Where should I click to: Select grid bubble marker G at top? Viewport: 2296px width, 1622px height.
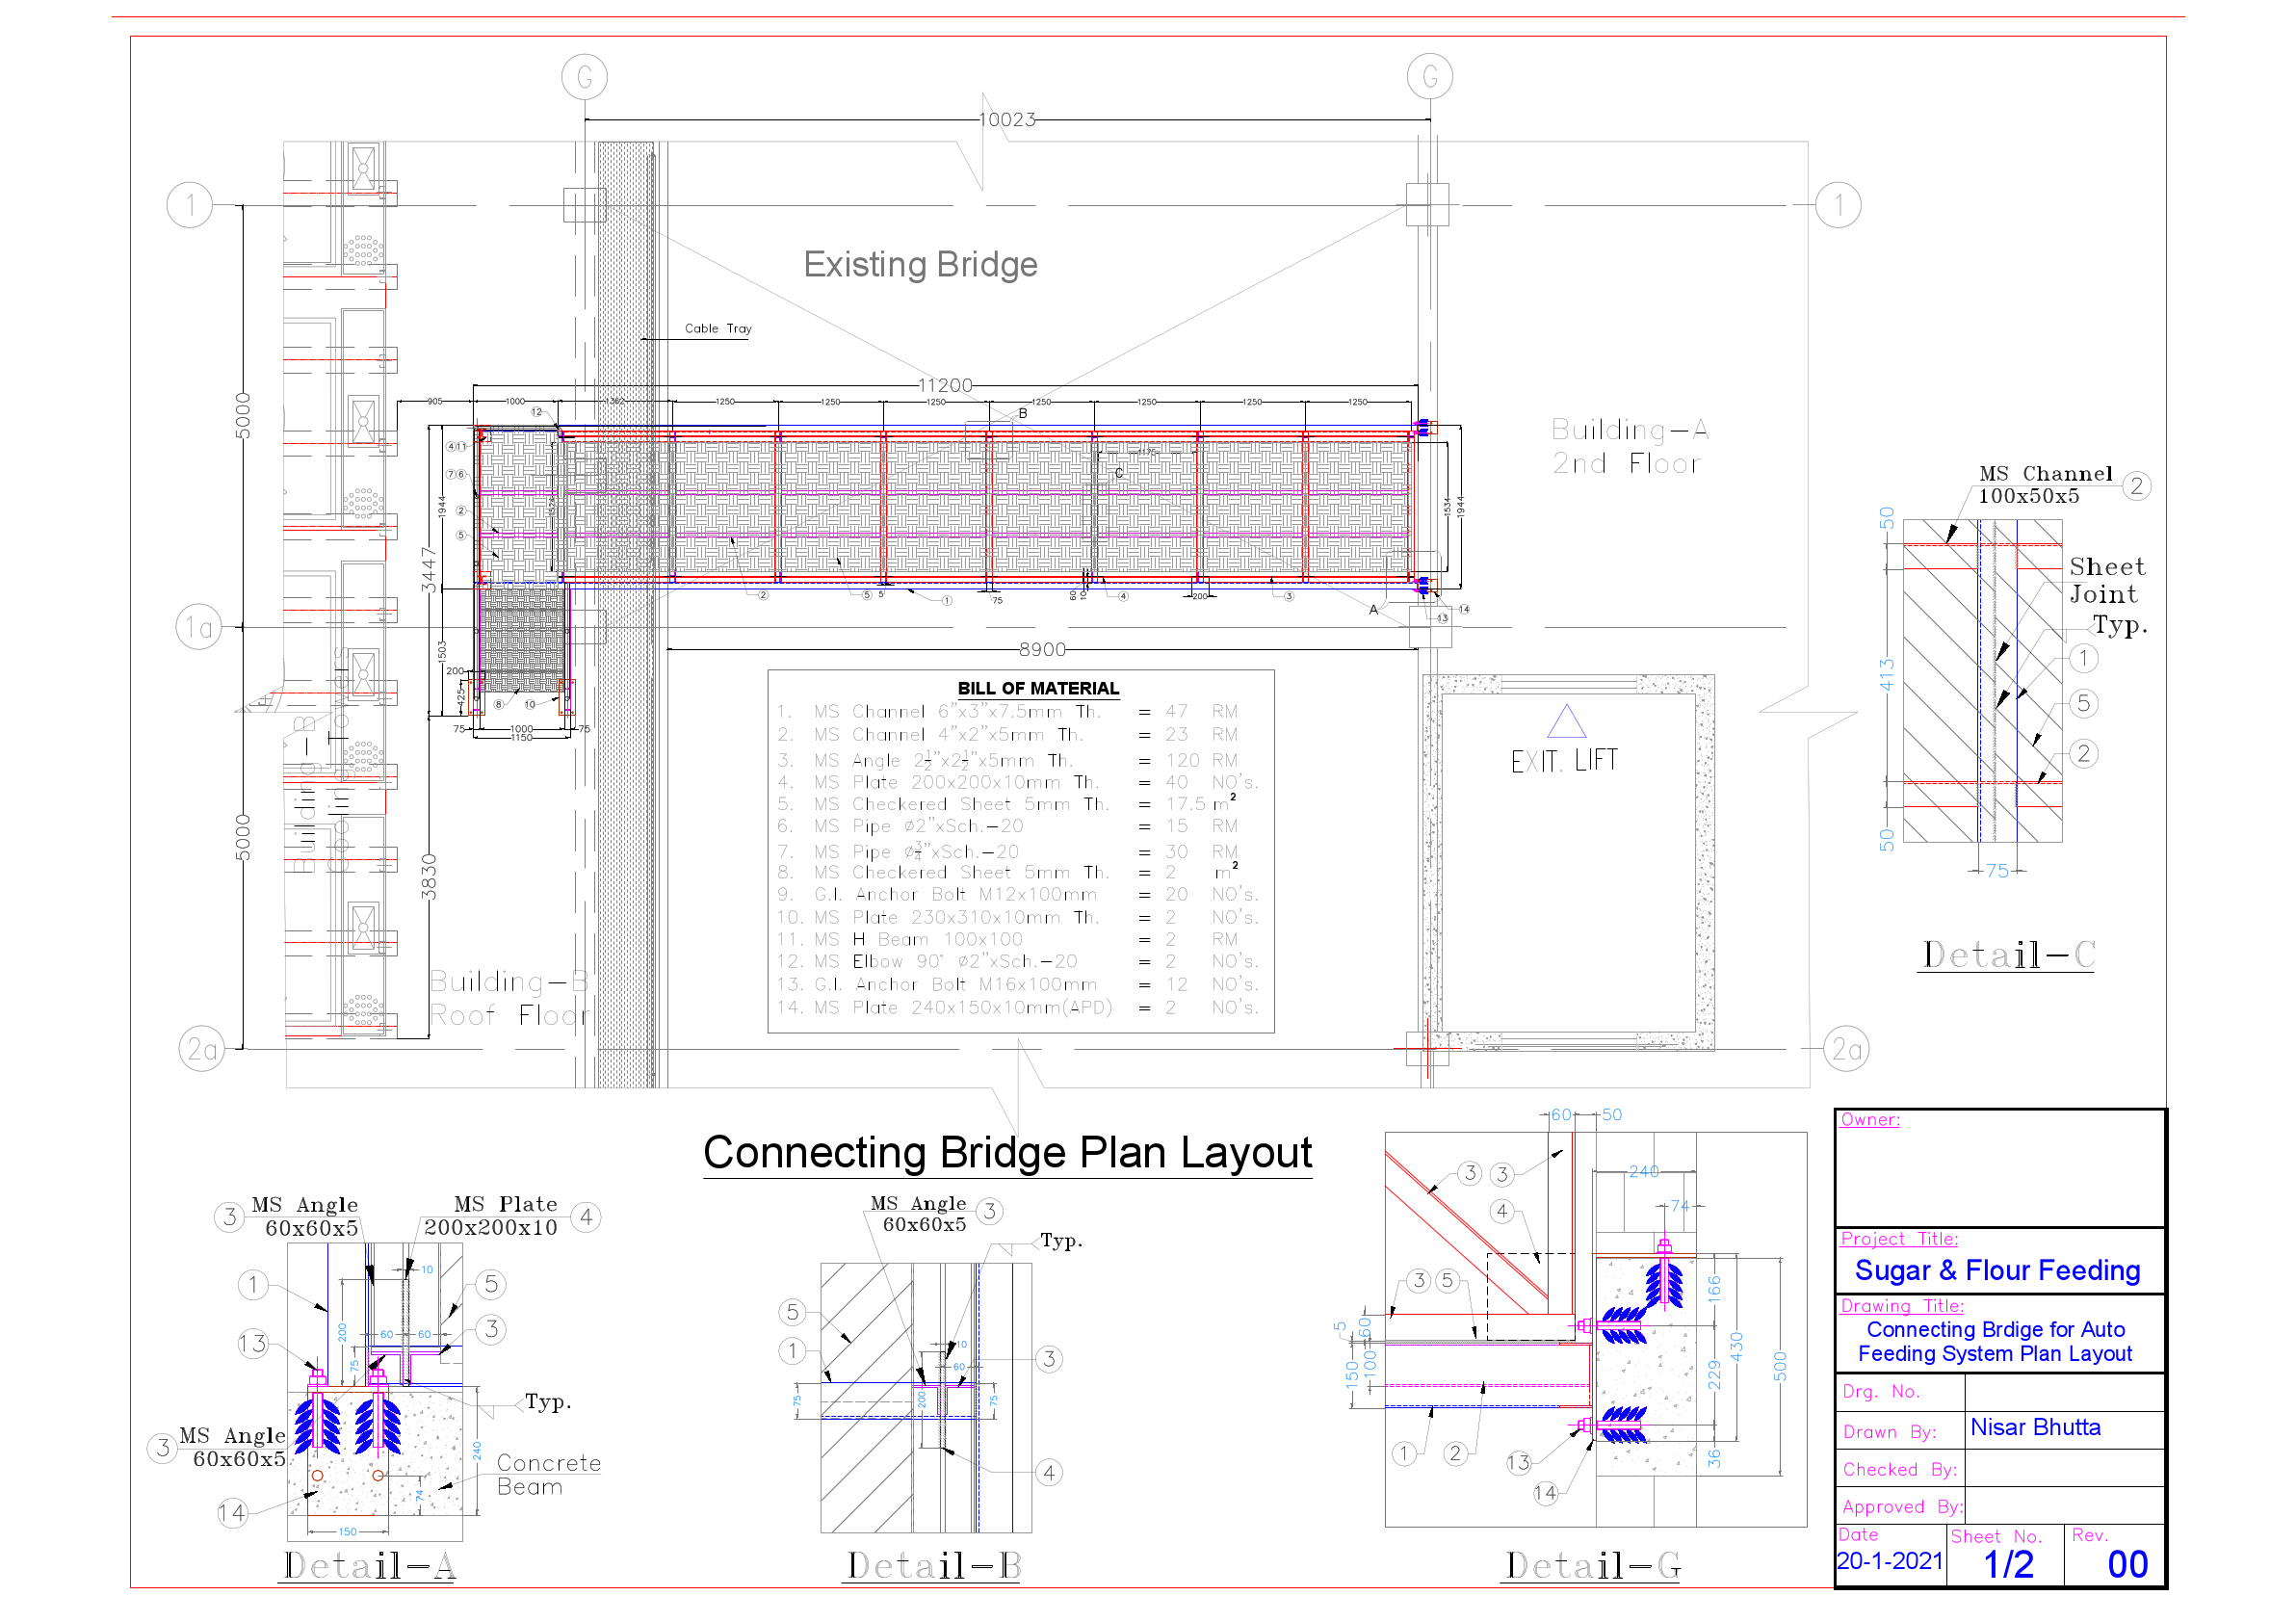pos(585,76)
